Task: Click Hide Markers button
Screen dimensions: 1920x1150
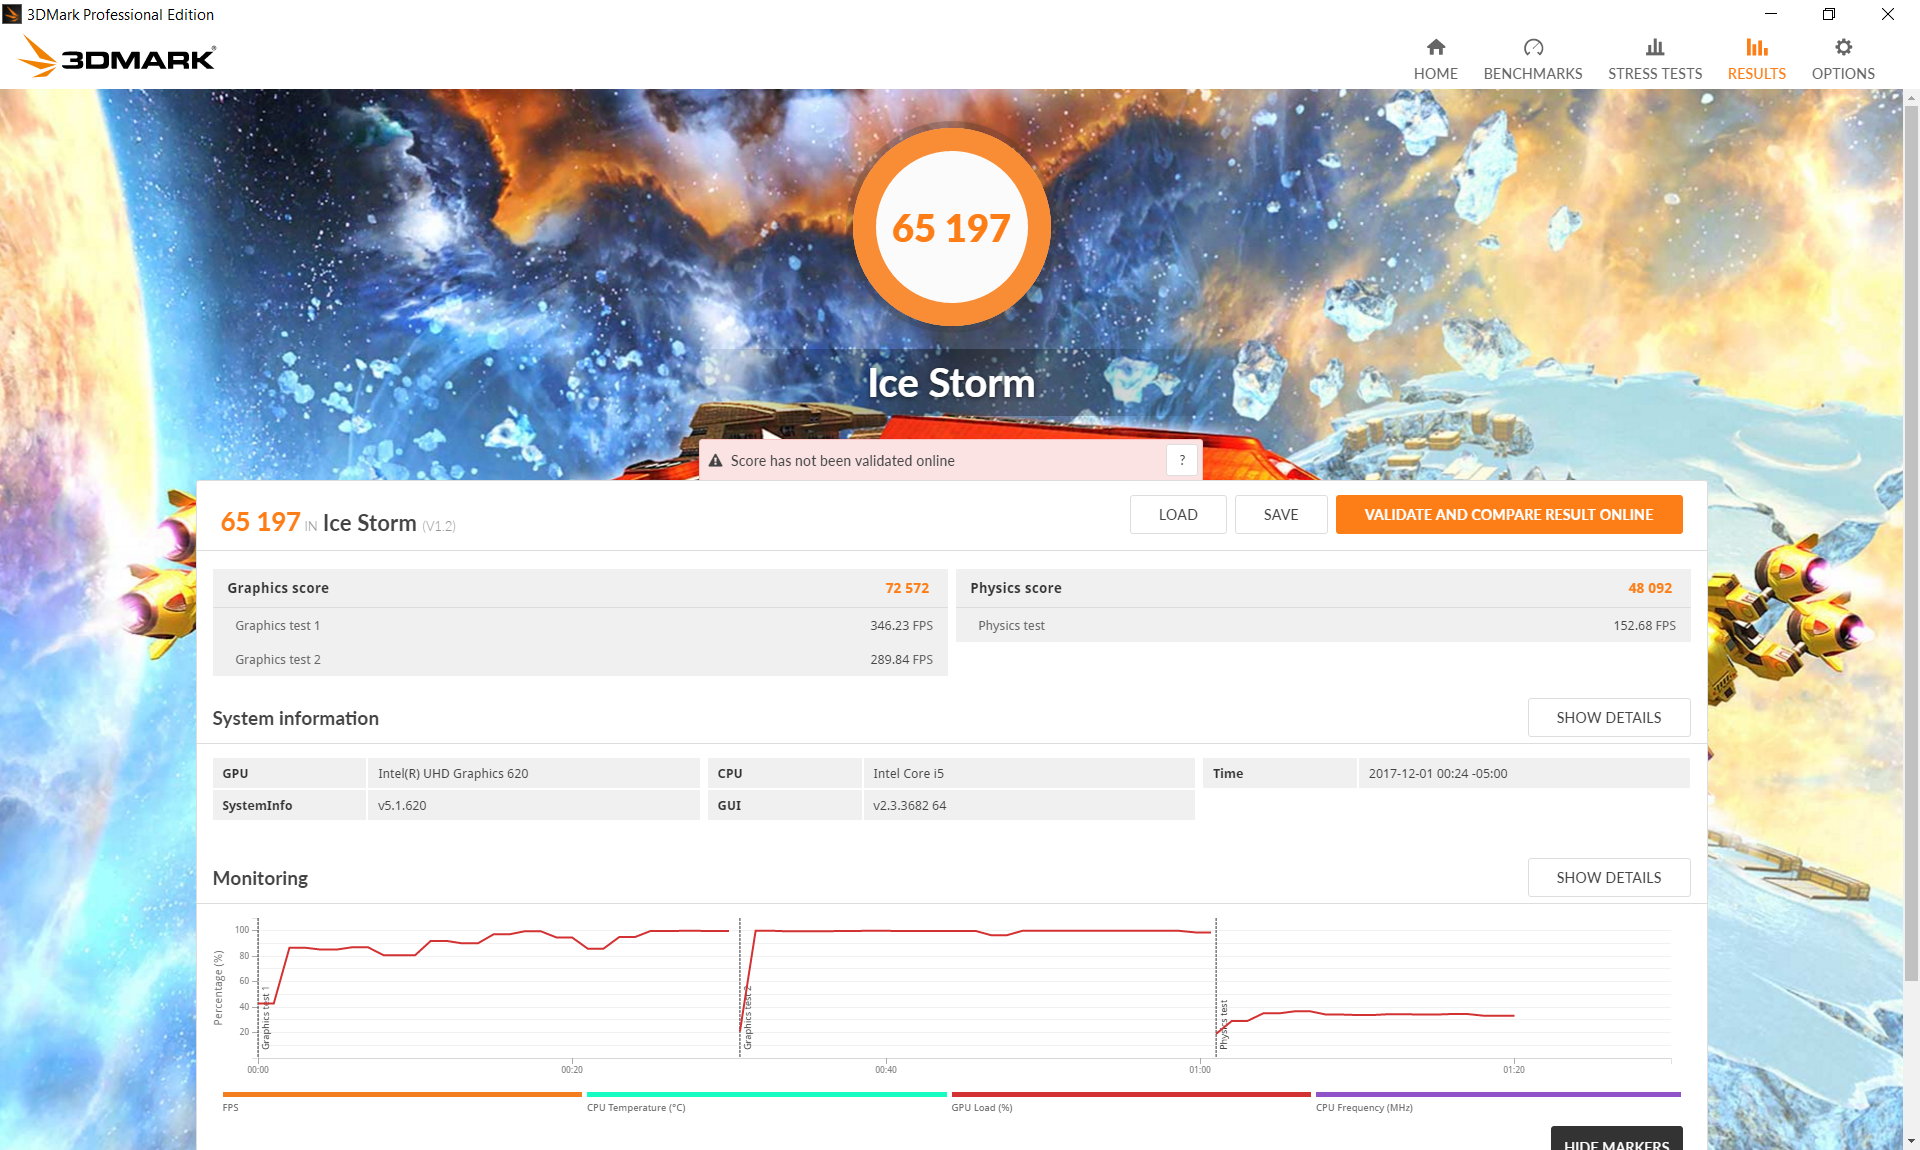Action: click(x=1615, y=1140)
